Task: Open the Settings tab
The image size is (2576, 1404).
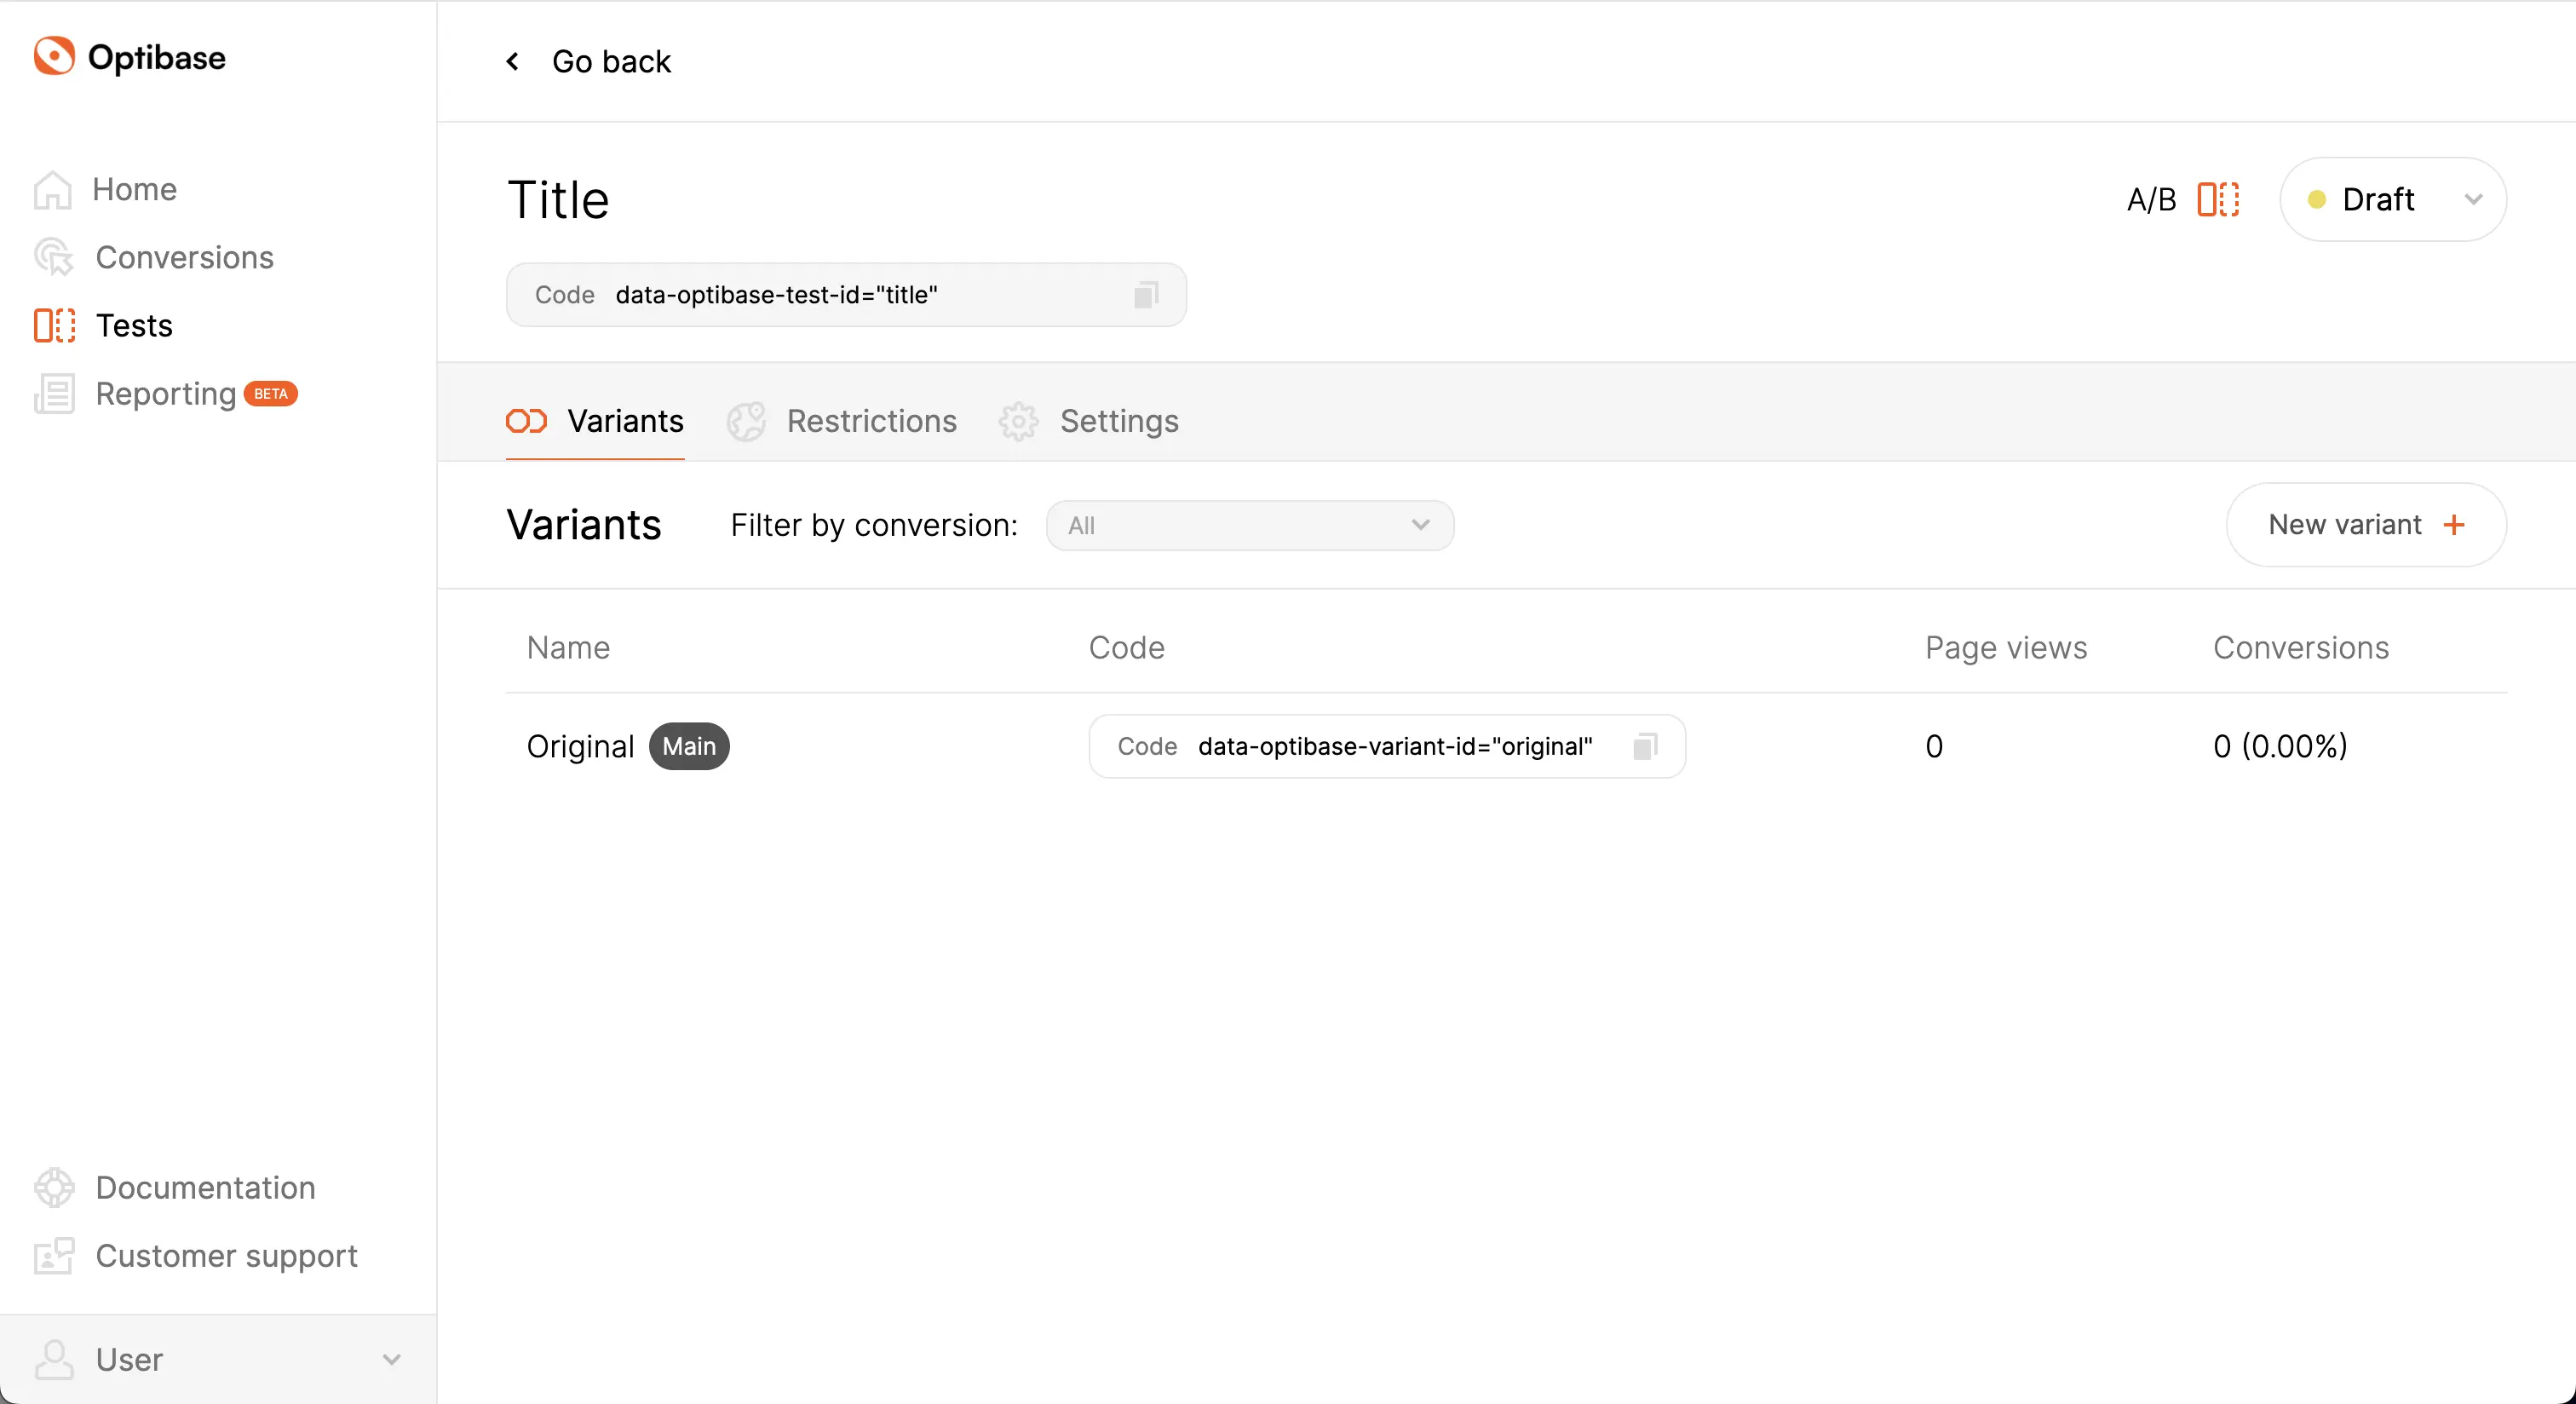Action: tap(1118, 421)
